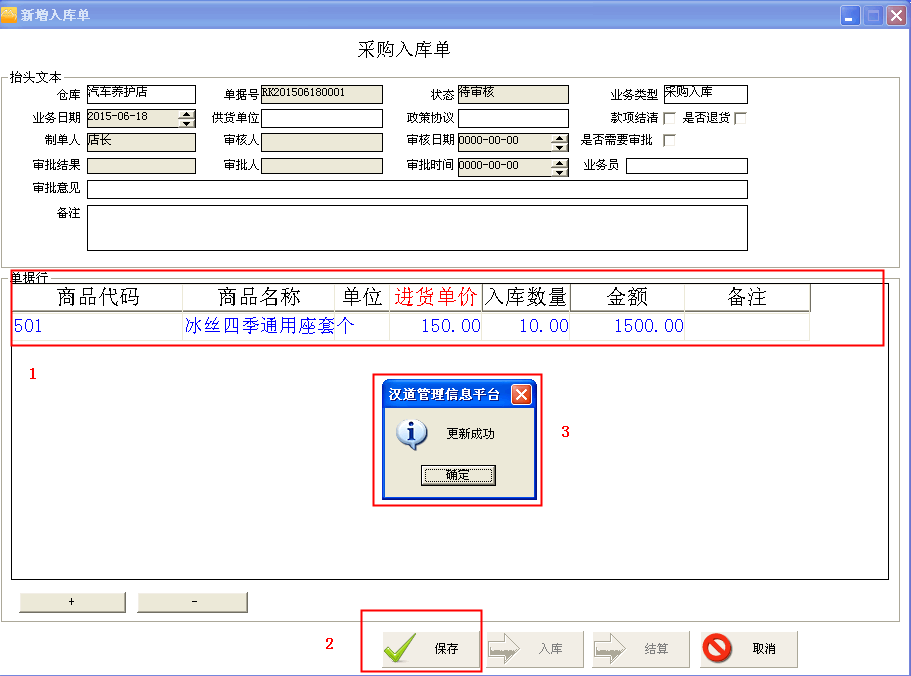Increase 审核日期 with up spinner arrow
The width and height of the screenshot is (911, 676).
(x=559, y=138)
